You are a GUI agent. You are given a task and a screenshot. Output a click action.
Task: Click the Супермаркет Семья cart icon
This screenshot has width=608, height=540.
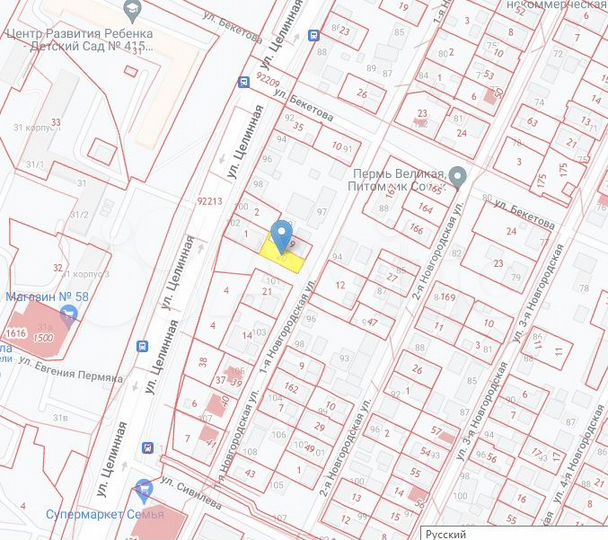(142, 489)
